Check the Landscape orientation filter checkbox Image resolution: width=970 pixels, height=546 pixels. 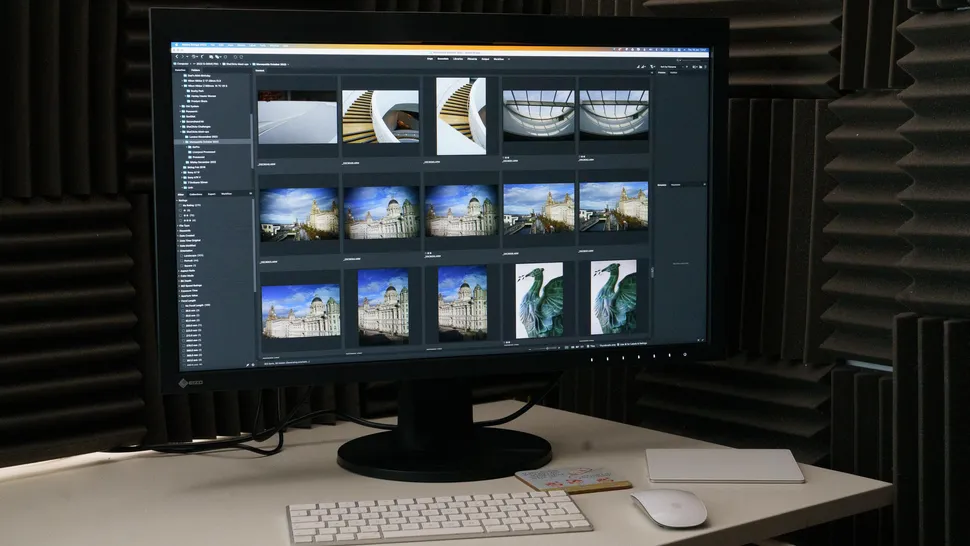[x=181, y=255]
